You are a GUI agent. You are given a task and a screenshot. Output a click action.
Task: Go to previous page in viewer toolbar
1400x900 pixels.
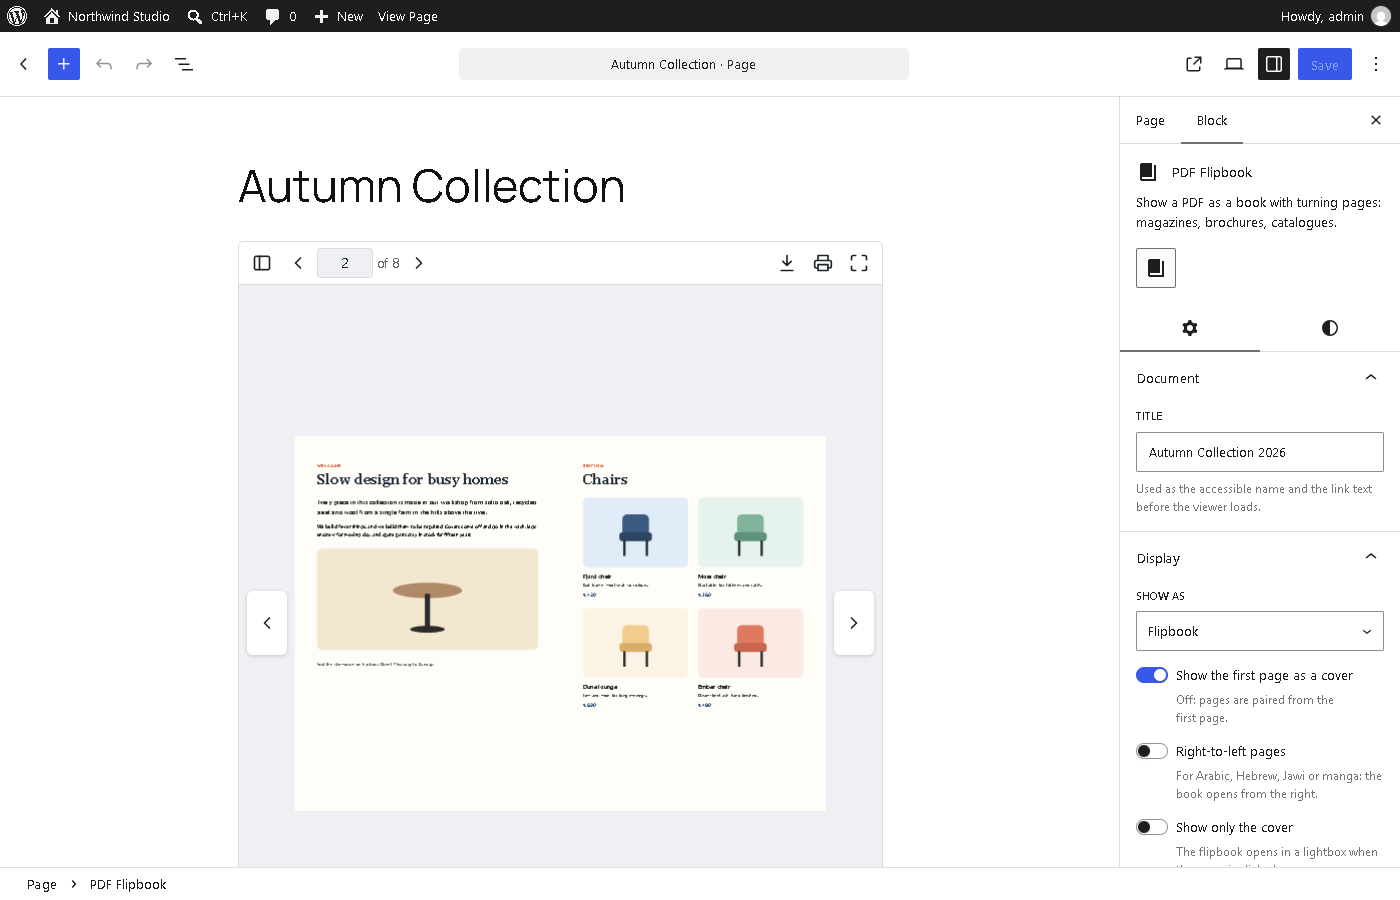click(x=298, y=263)
